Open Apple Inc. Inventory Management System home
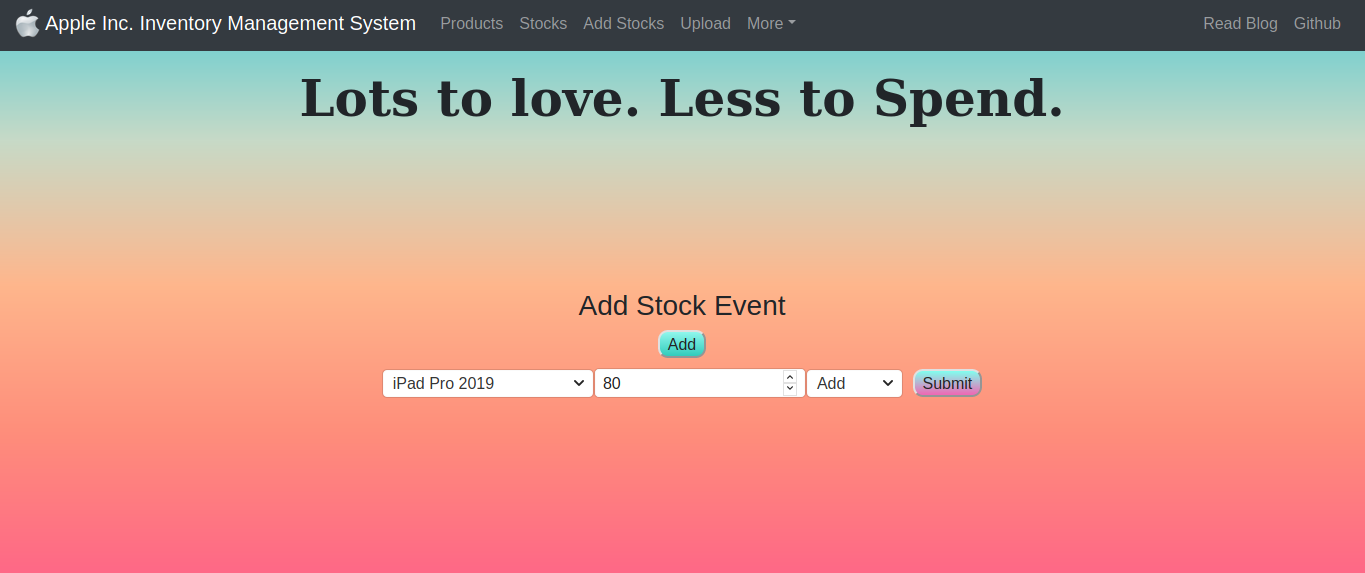The width and height of the screenshot is (1365, 573). pos(230,23)
